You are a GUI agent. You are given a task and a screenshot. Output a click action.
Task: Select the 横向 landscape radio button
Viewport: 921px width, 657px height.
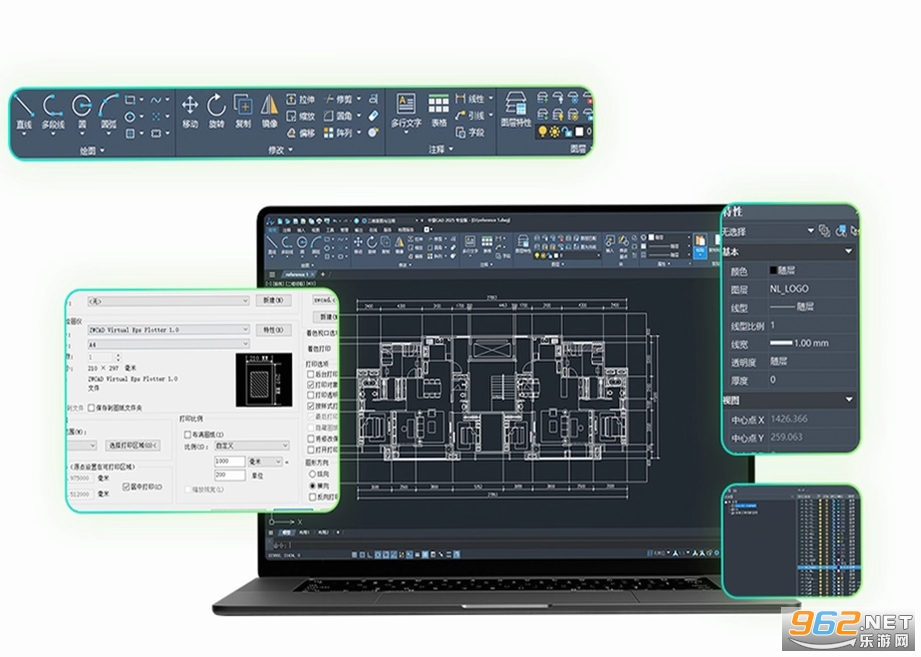coord(312,486)
